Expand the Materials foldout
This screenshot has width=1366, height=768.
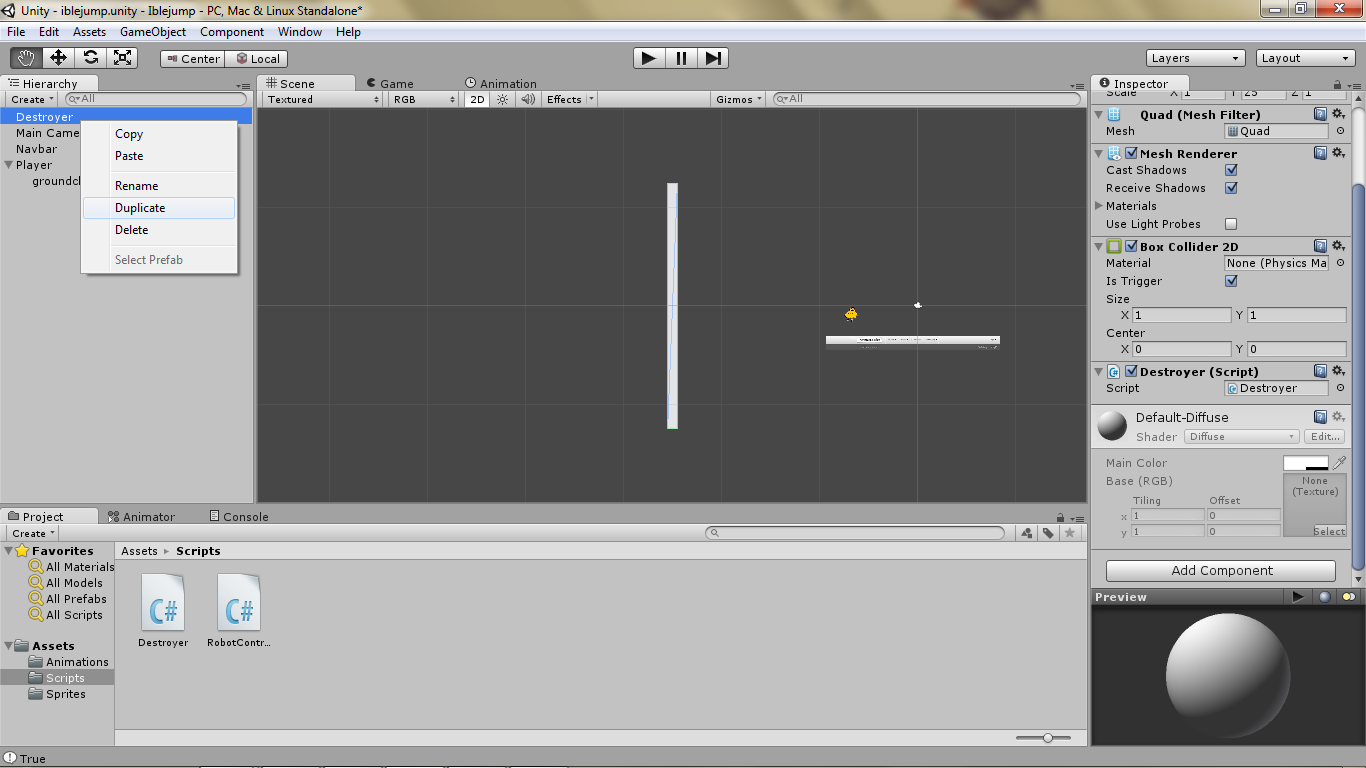click(1100, 206)
